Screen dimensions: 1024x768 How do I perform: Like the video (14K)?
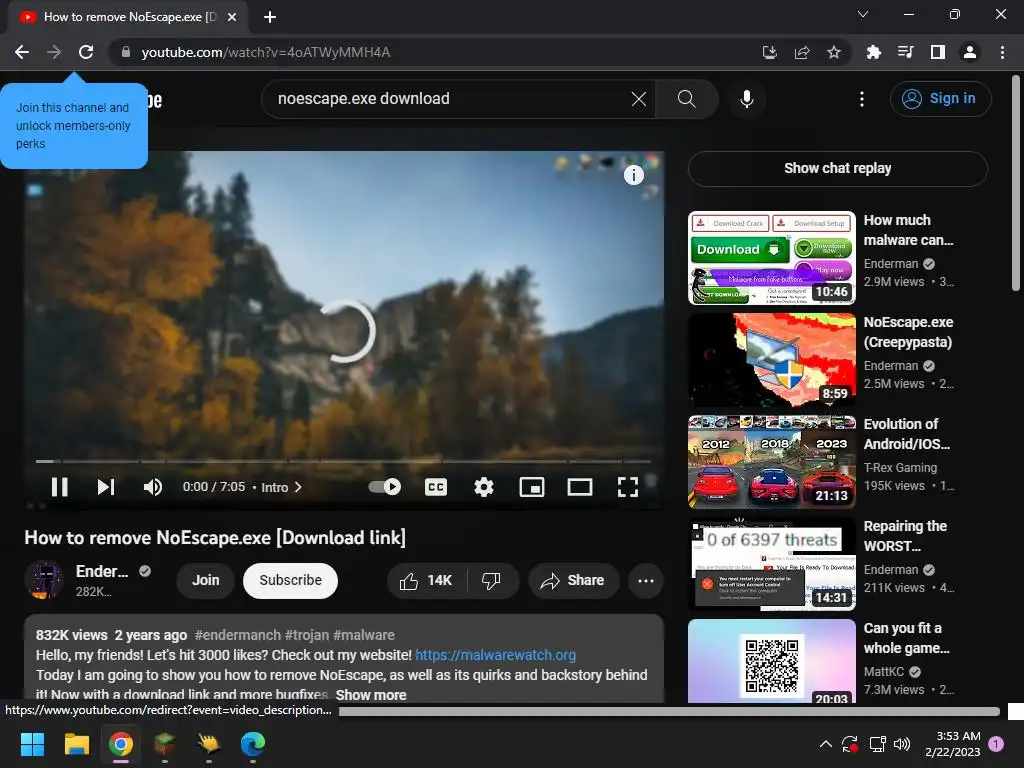(x=427, y=581)
